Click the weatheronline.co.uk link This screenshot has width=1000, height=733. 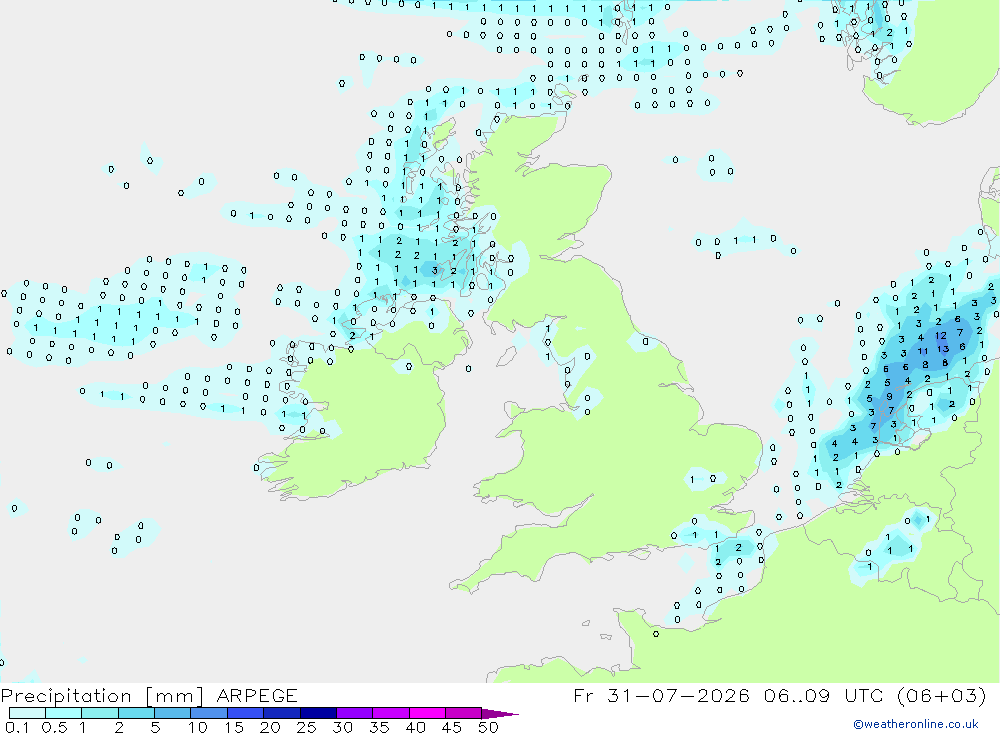tap(916, 724)
